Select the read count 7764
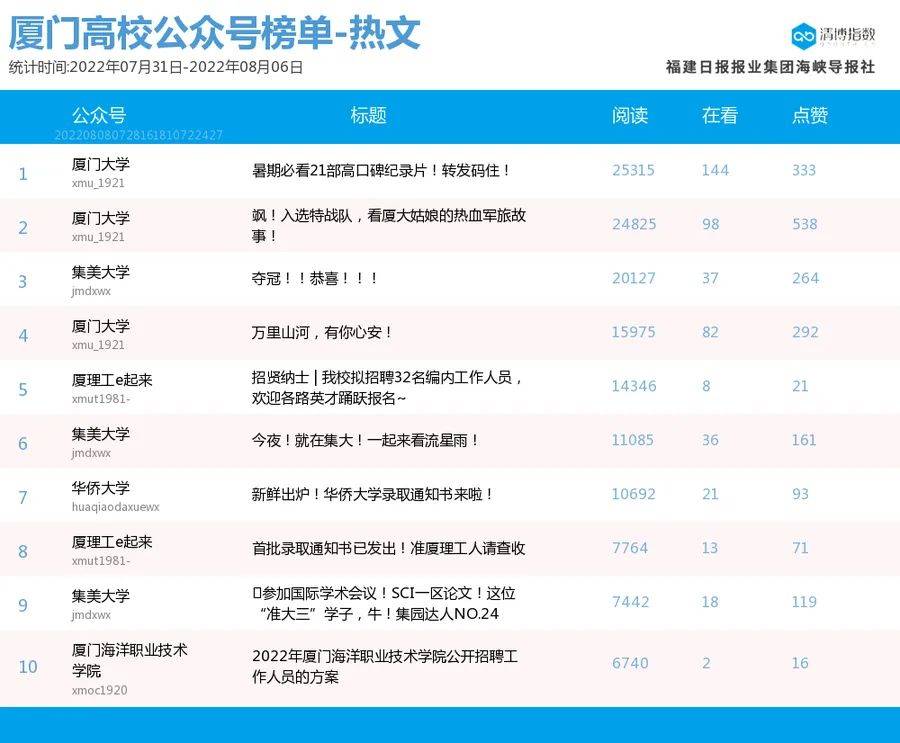The image size is (900, 743). 630,548
